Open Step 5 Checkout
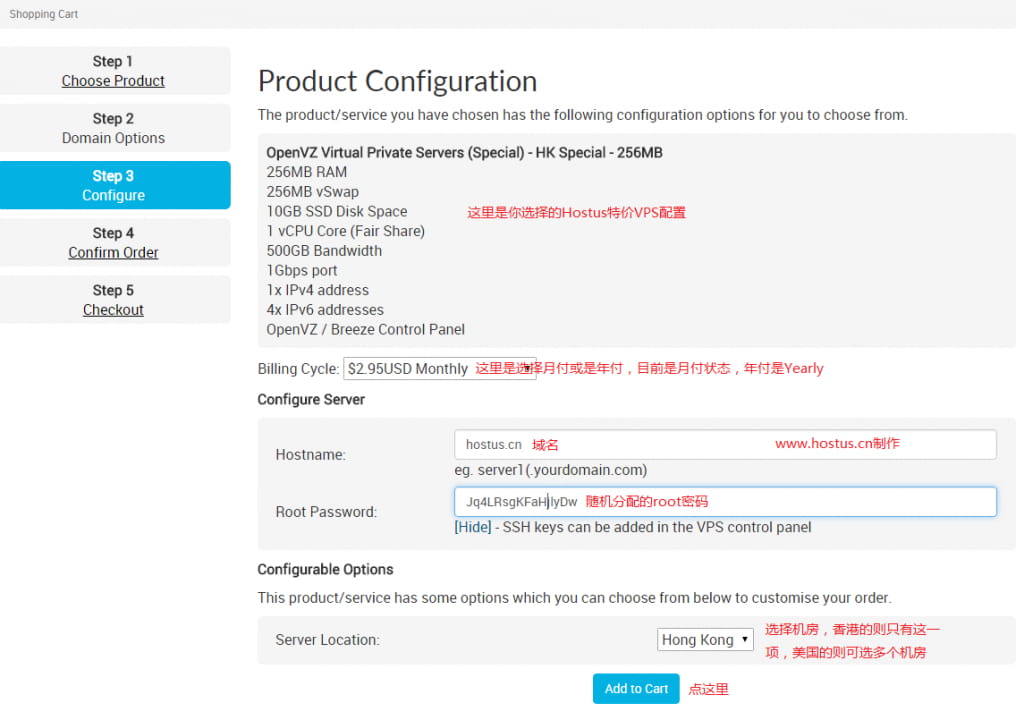Screen dimensions: 1024x720 pyautogui.click(x=113, y=300)
